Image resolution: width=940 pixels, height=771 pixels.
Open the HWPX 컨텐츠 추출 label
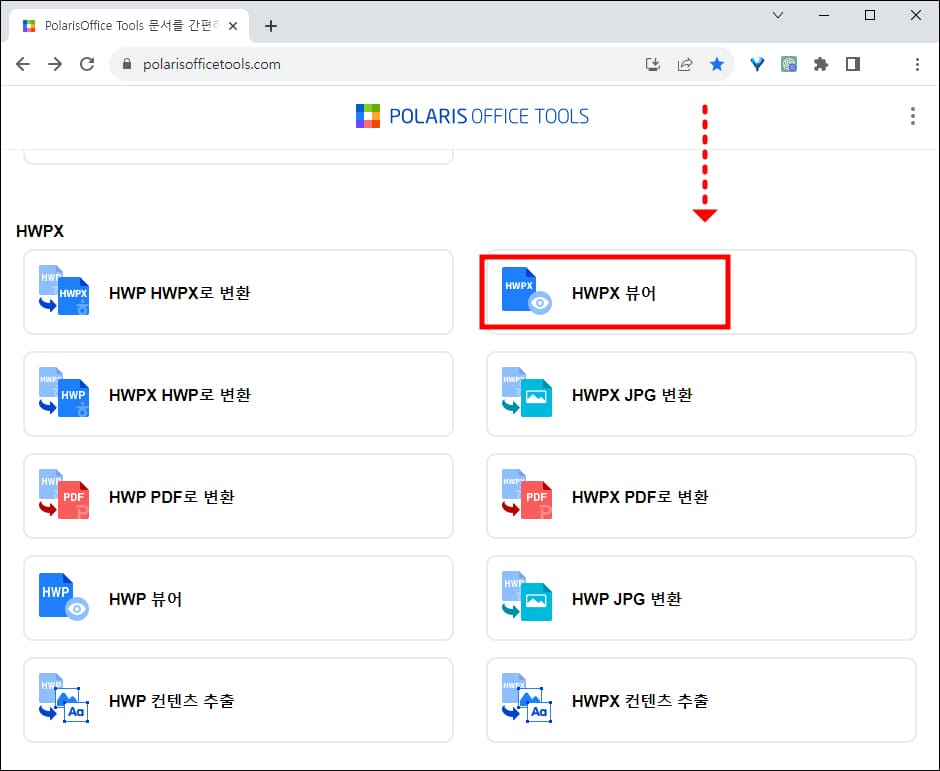click(640, 701)
